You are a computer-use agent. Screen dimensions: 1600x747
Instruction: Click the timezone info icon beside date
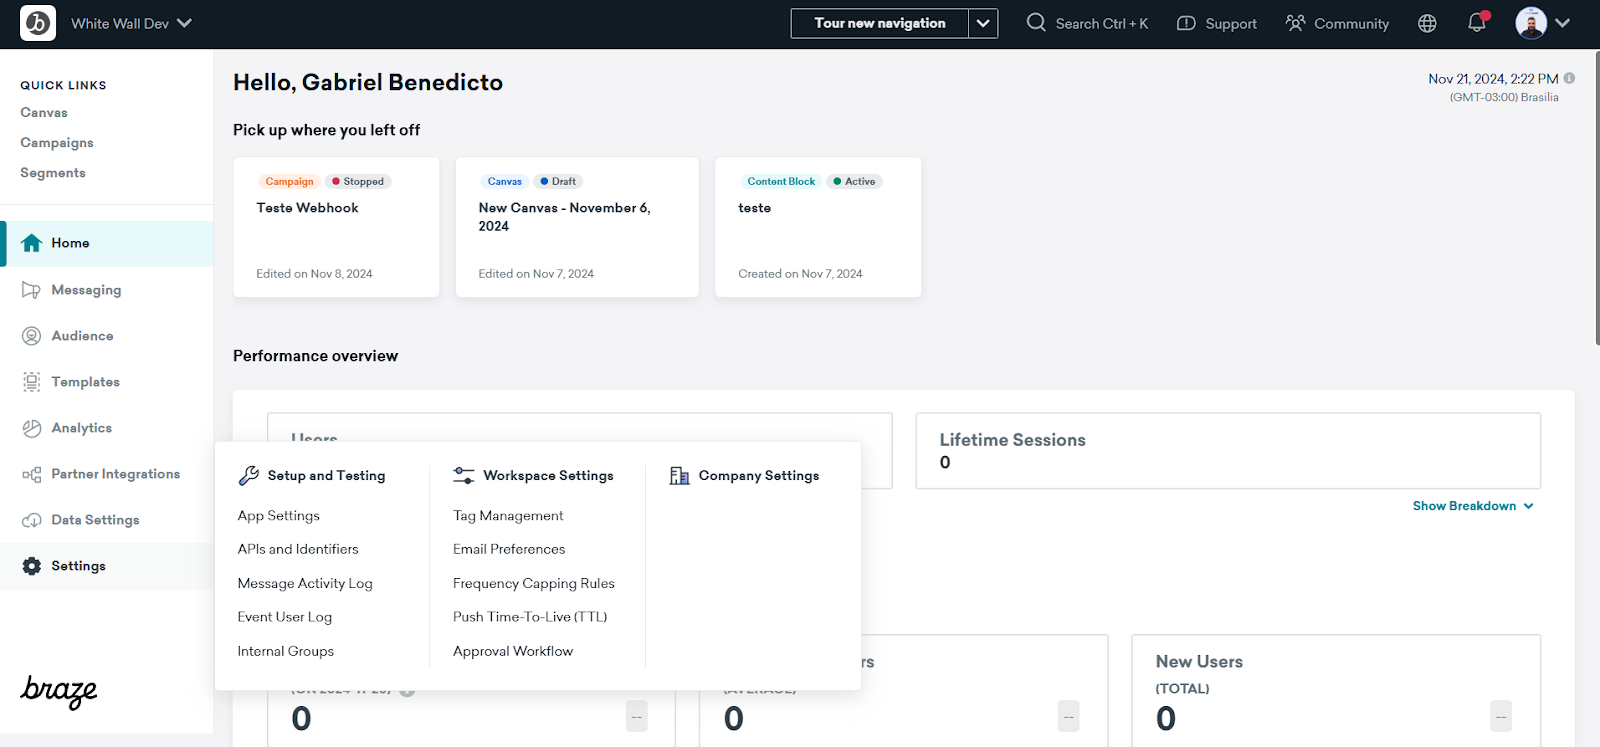click(x=1569, y=78)
